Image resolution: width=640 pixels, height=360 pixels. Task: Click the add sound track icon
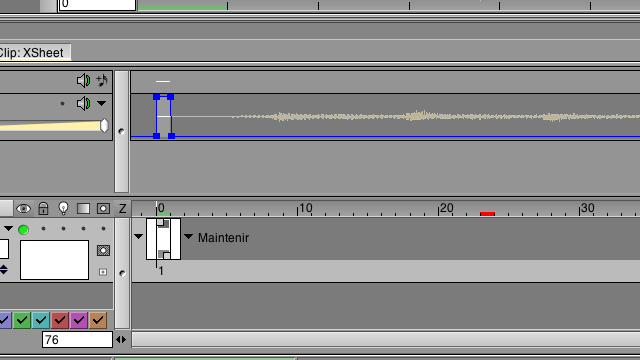click(102, 80)
